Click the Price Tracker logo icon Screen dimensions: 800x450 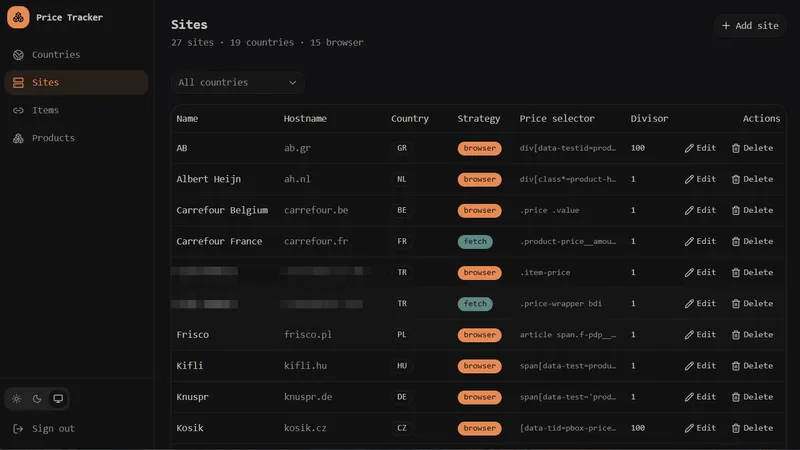pos(18,17)
